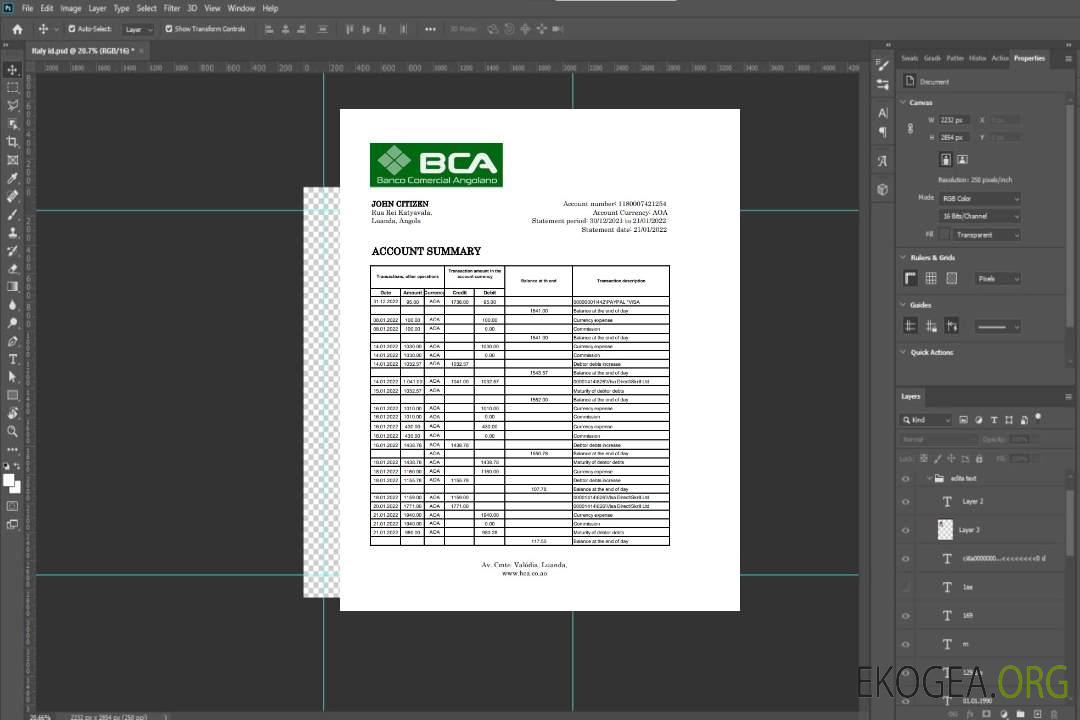Hide the '169' text layer
The height and width of the screenshot is (720, 1080).
point(906,616)
